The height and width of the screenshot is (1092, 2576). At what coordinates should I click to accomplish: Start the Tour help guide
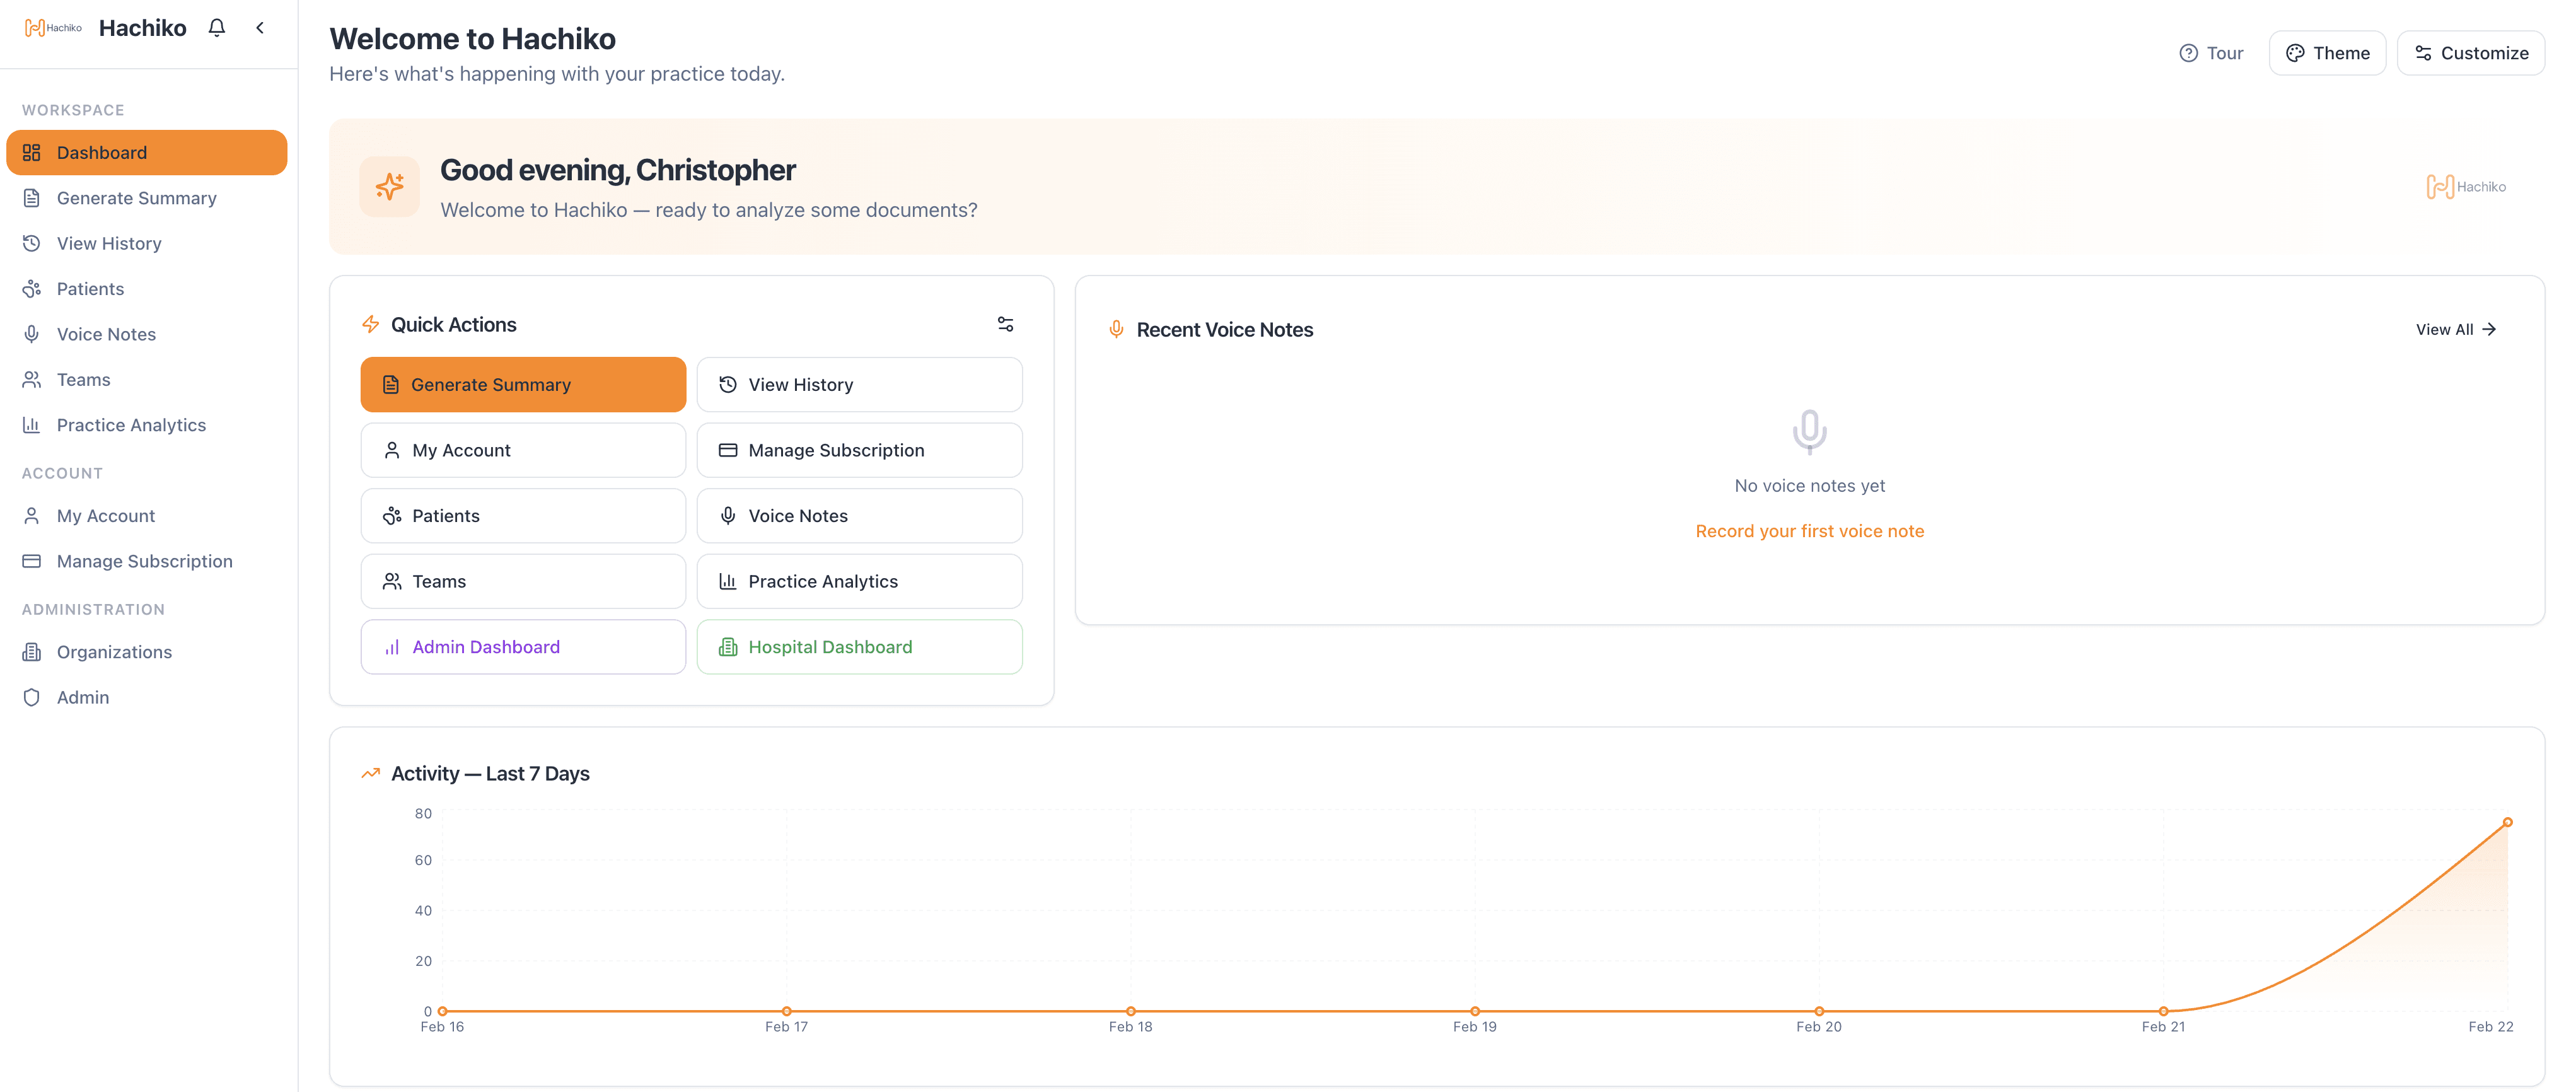(x=2211, y=53)
